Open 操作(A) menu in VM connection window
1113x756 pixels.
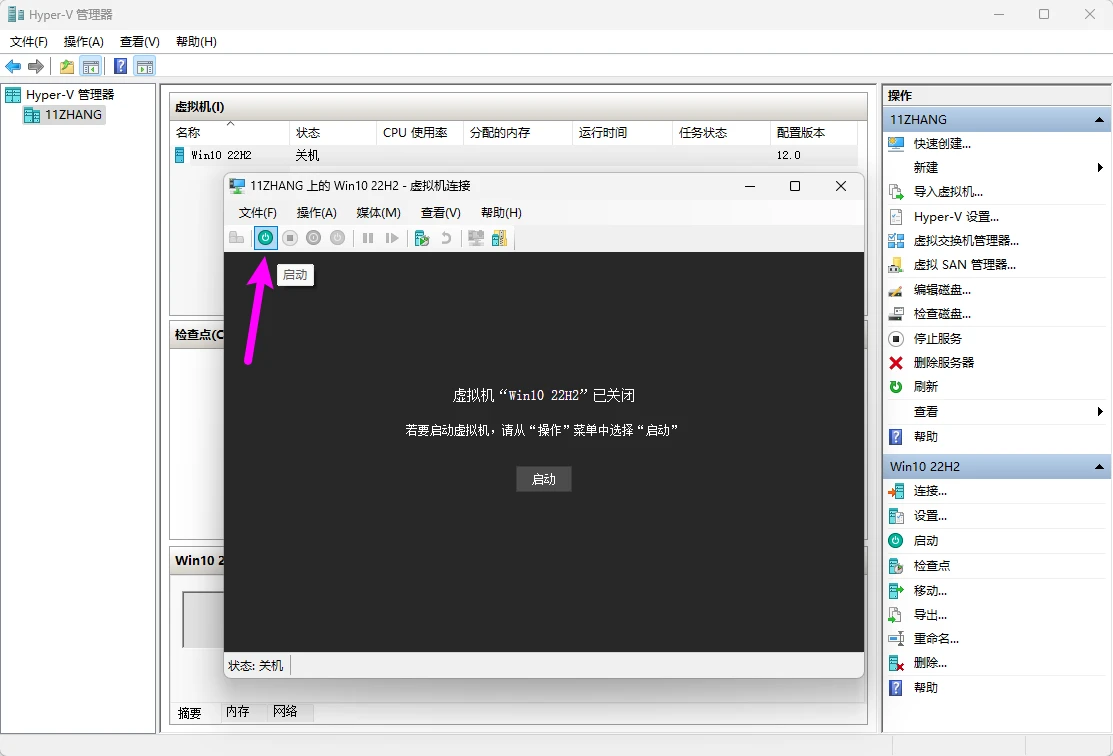(x=317, y=213)
